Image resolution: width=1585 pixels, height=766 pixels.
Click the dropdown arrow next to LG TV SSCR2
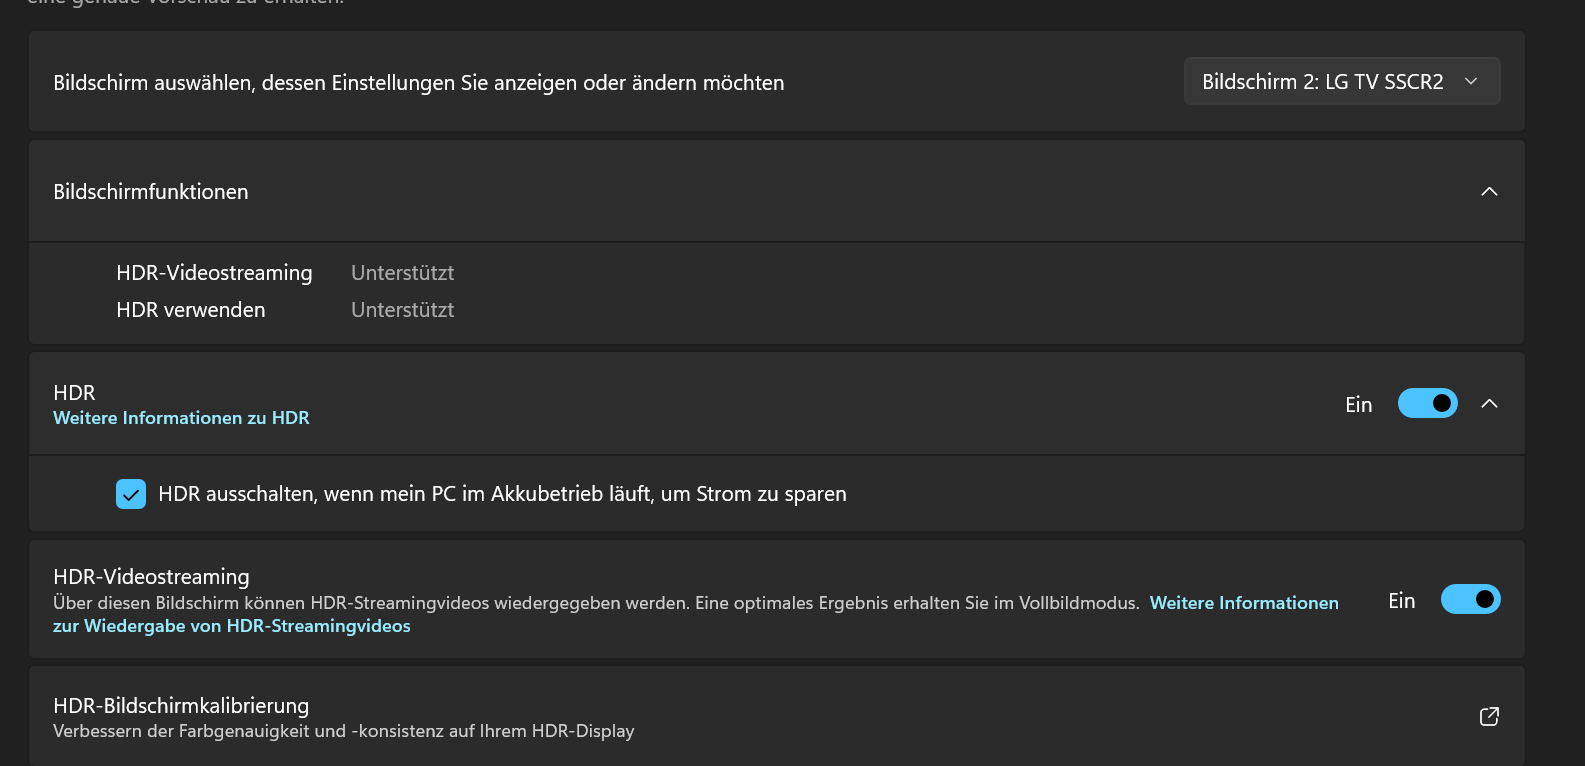(1470, 81)
